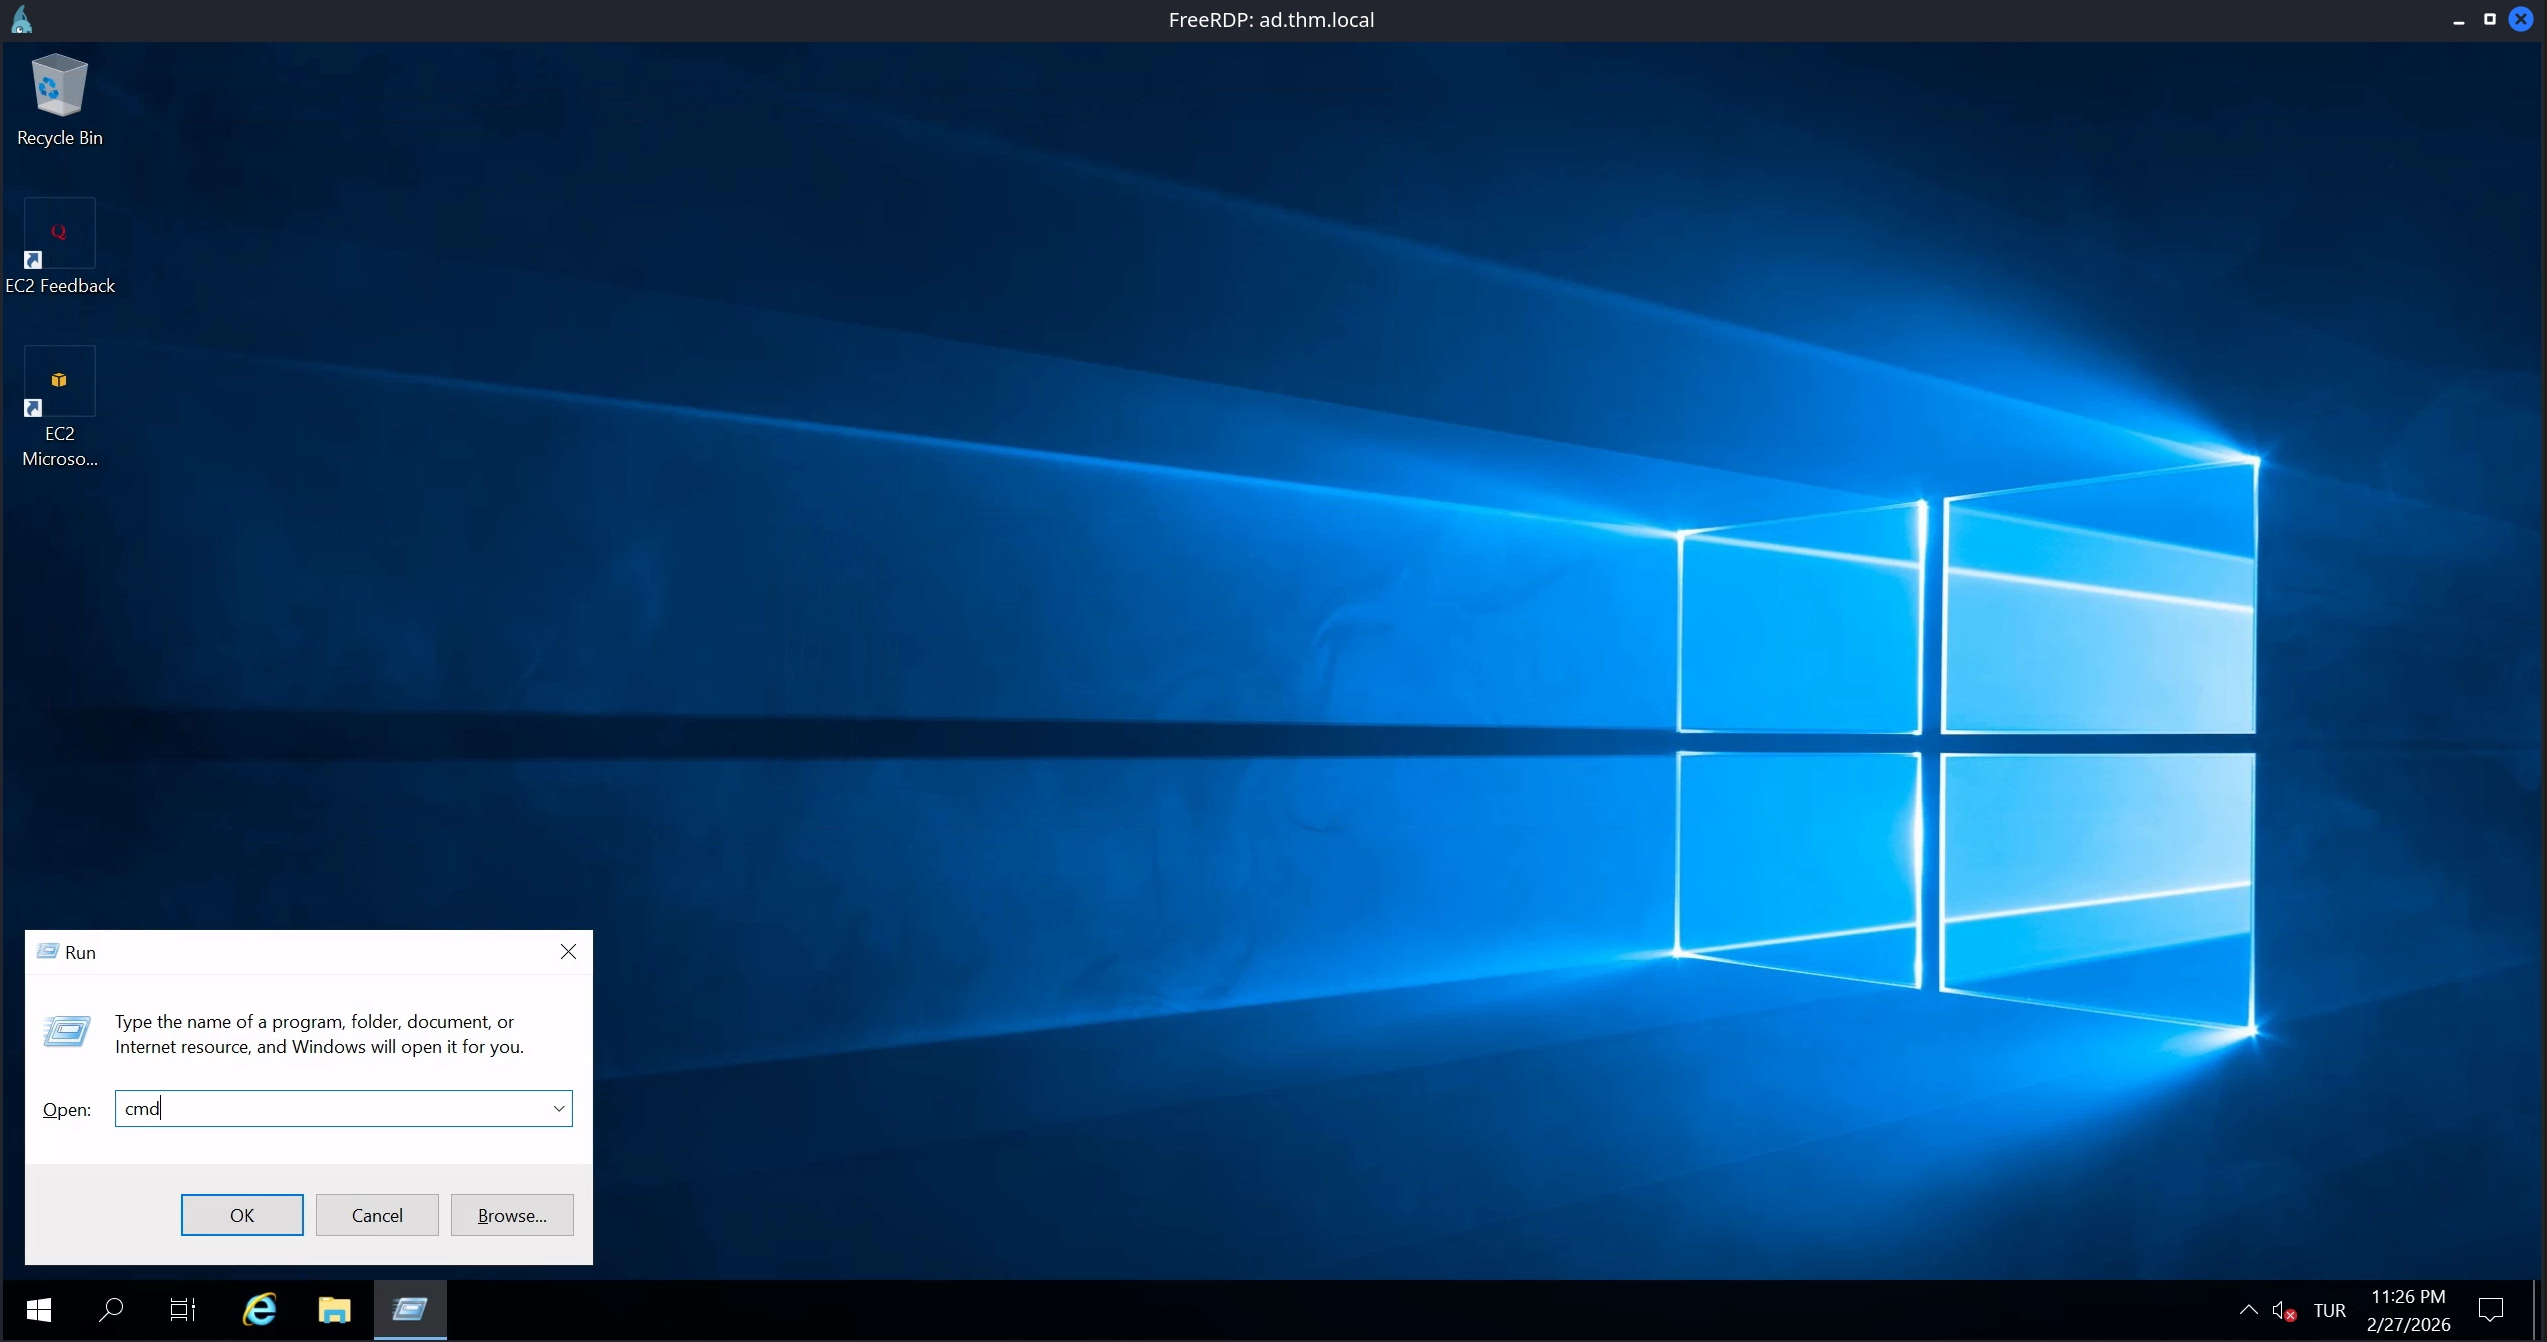Open the Recycle Bin desktop icon

59,97
